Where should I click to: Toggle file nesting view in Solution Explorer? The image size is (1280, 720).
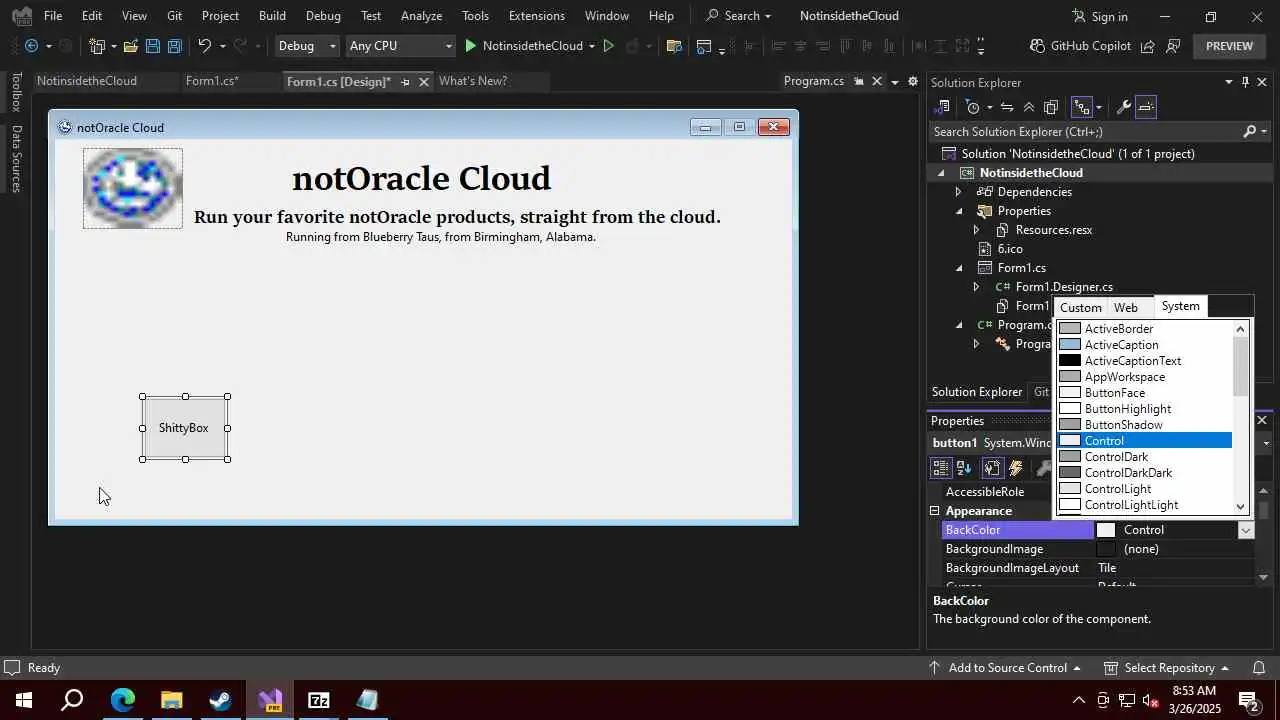[1081, 107]
